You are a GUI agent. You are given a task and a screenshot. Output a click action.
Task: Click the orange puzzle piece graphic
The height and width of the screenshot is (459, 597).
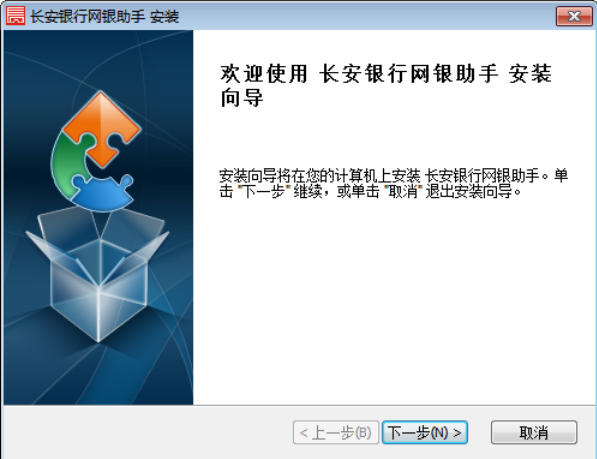point(102,128)
